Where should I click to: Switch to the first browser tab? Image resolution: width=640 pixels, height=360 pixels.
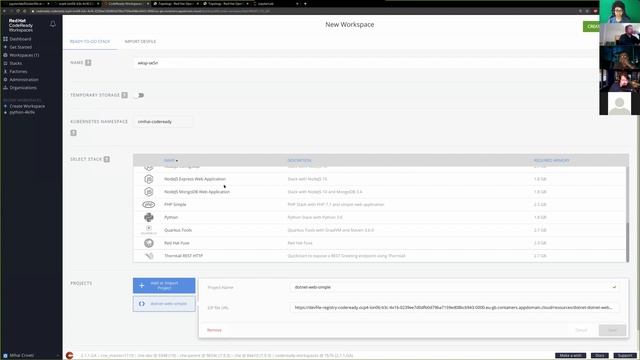[x=26, y=3]
